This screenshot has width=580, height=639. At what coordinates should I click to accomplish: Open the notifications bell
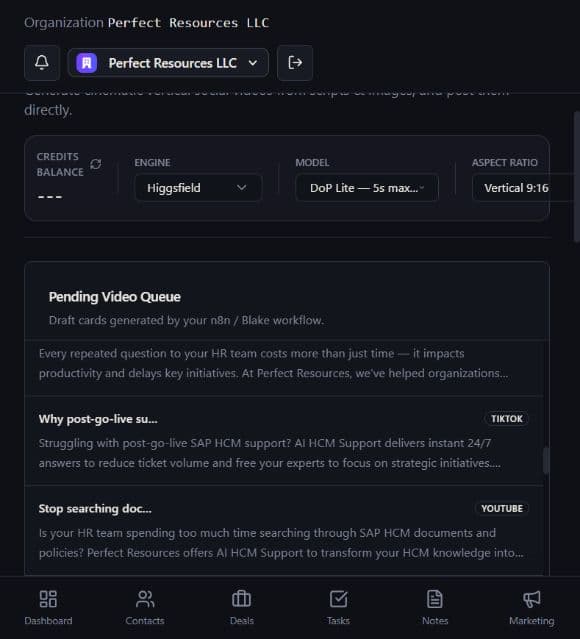tap(42, 63)
